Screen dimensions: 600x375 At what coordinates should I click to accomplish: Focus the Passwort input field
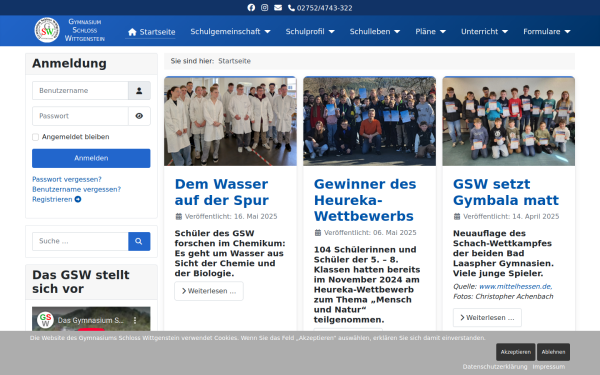pos(80,116)
